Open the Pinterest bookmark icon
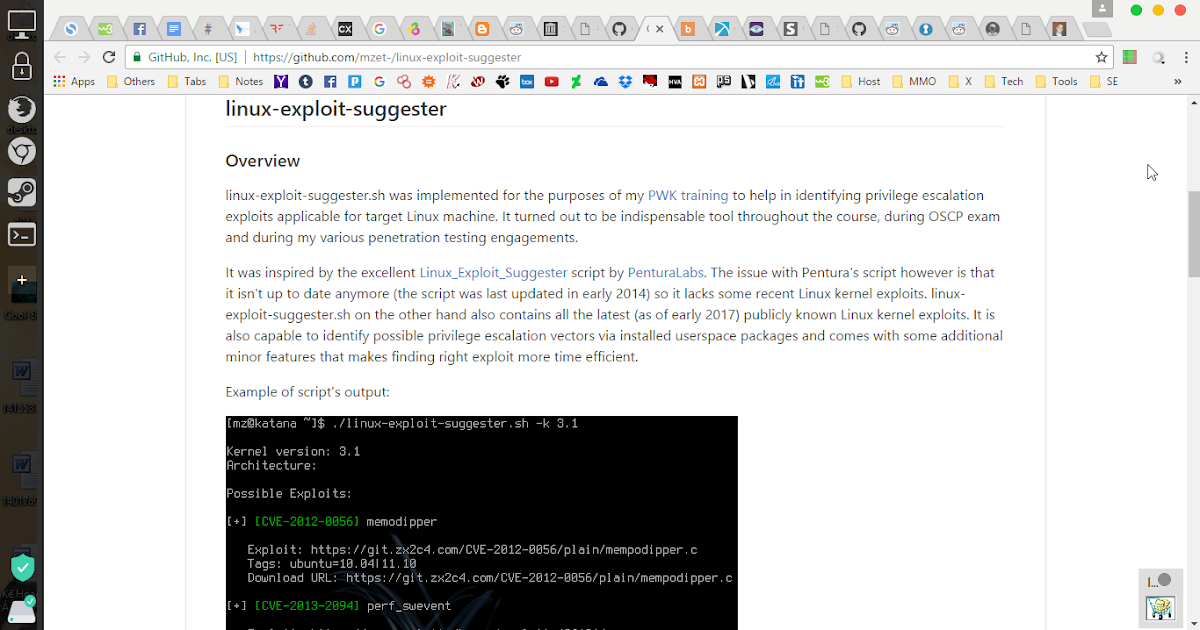Viewport: 1200px width, 630px height. click(355, 81)
